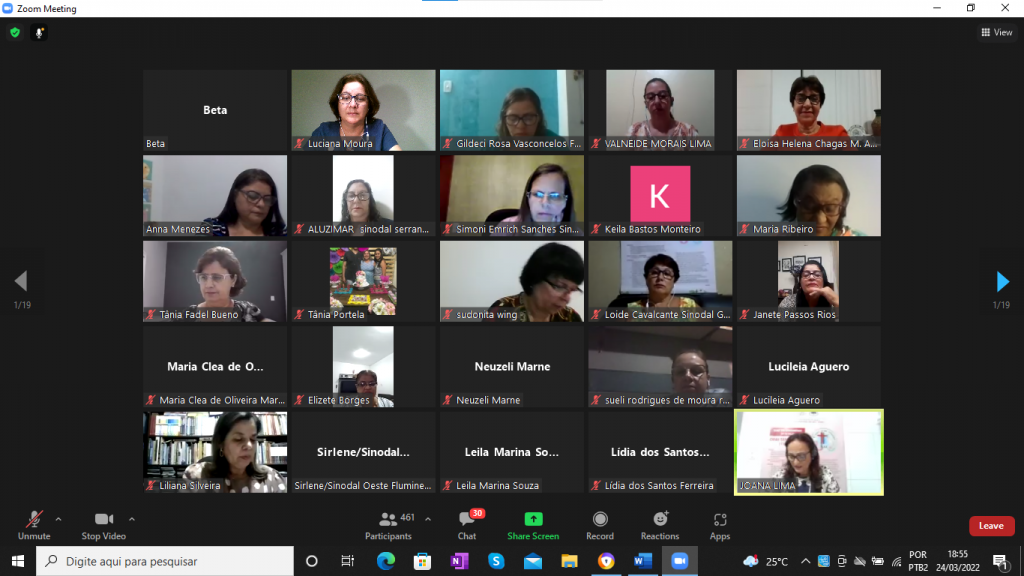Open Zoom Apps
Viewport: 1024px width, 576px height.
coord(720,524)
